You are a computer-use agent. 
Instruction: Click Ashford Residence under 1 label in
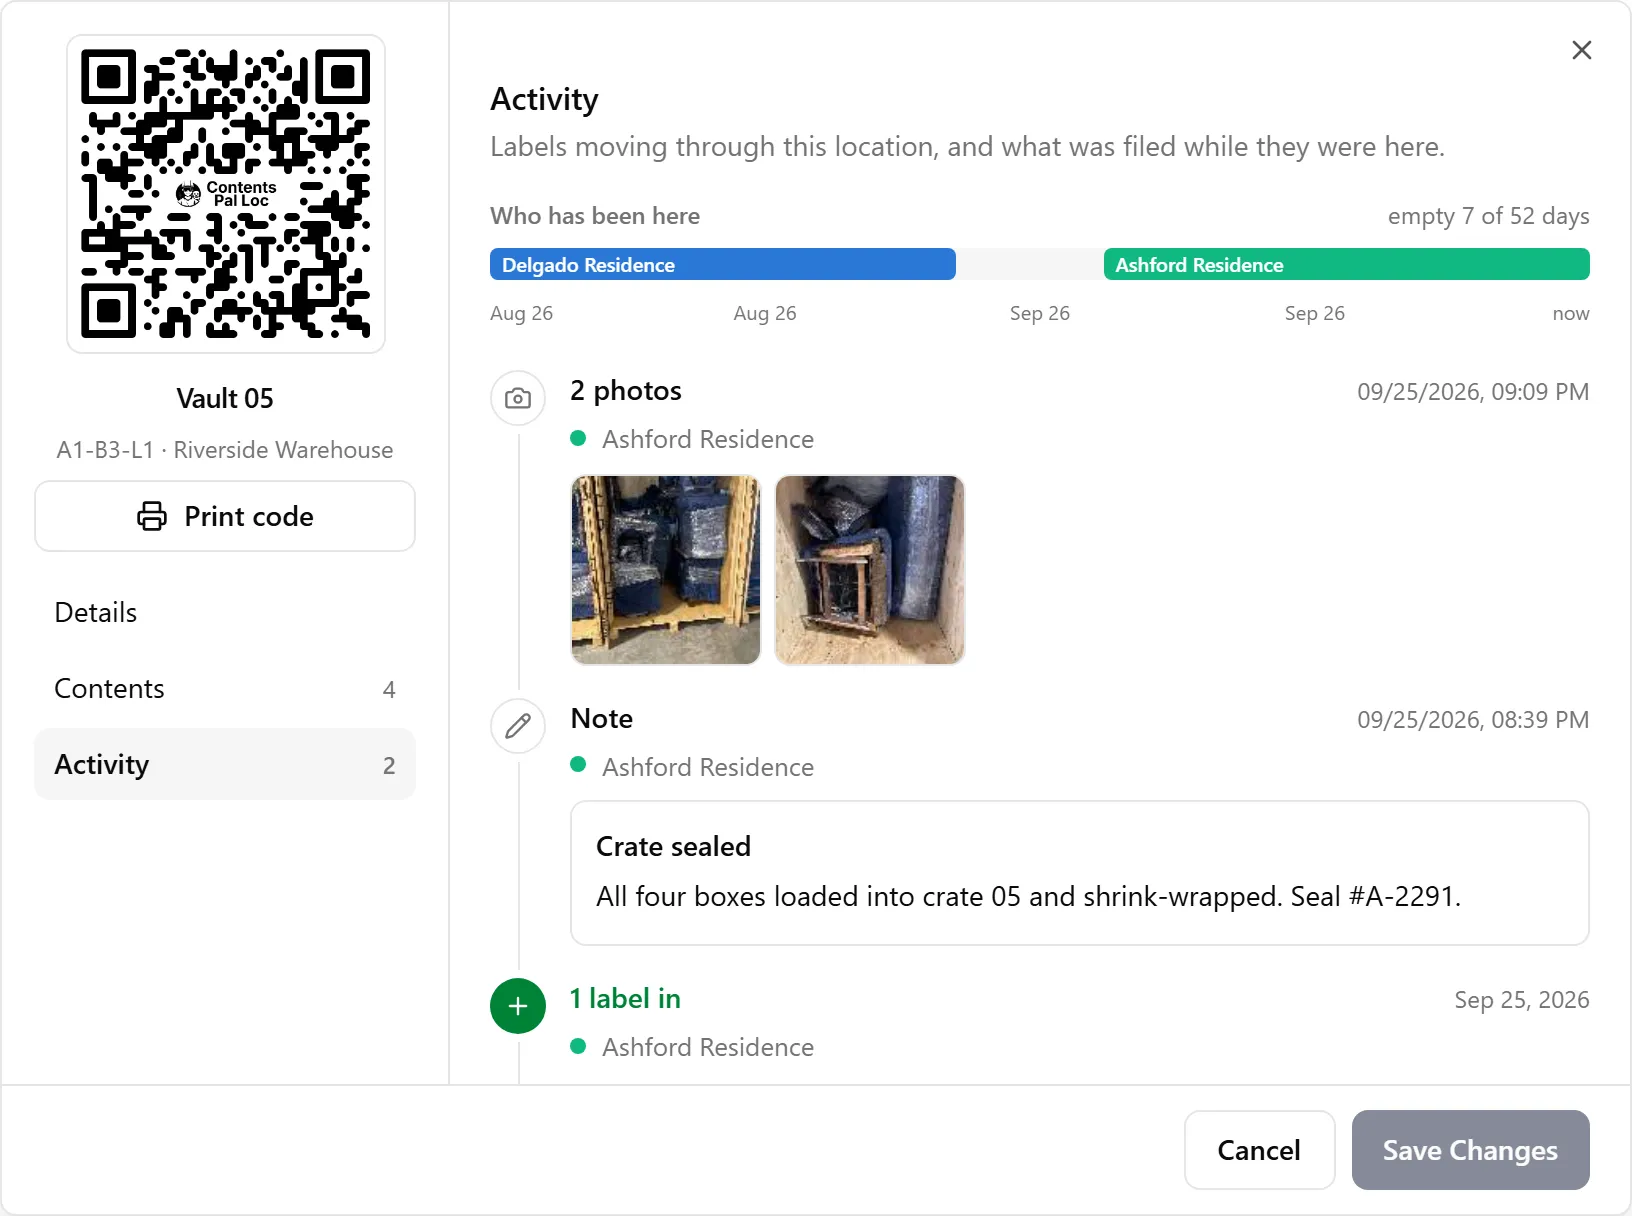pos(708,1047)
